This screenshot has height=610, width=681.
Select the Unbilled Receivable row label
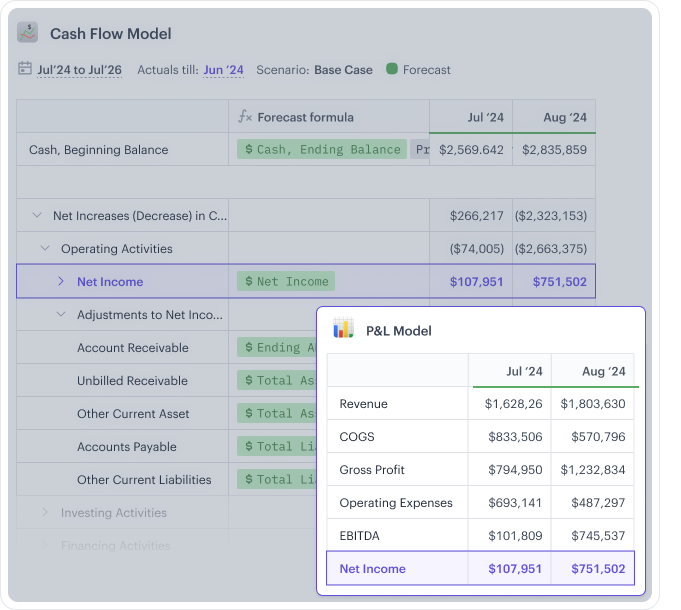click(132, 381)
